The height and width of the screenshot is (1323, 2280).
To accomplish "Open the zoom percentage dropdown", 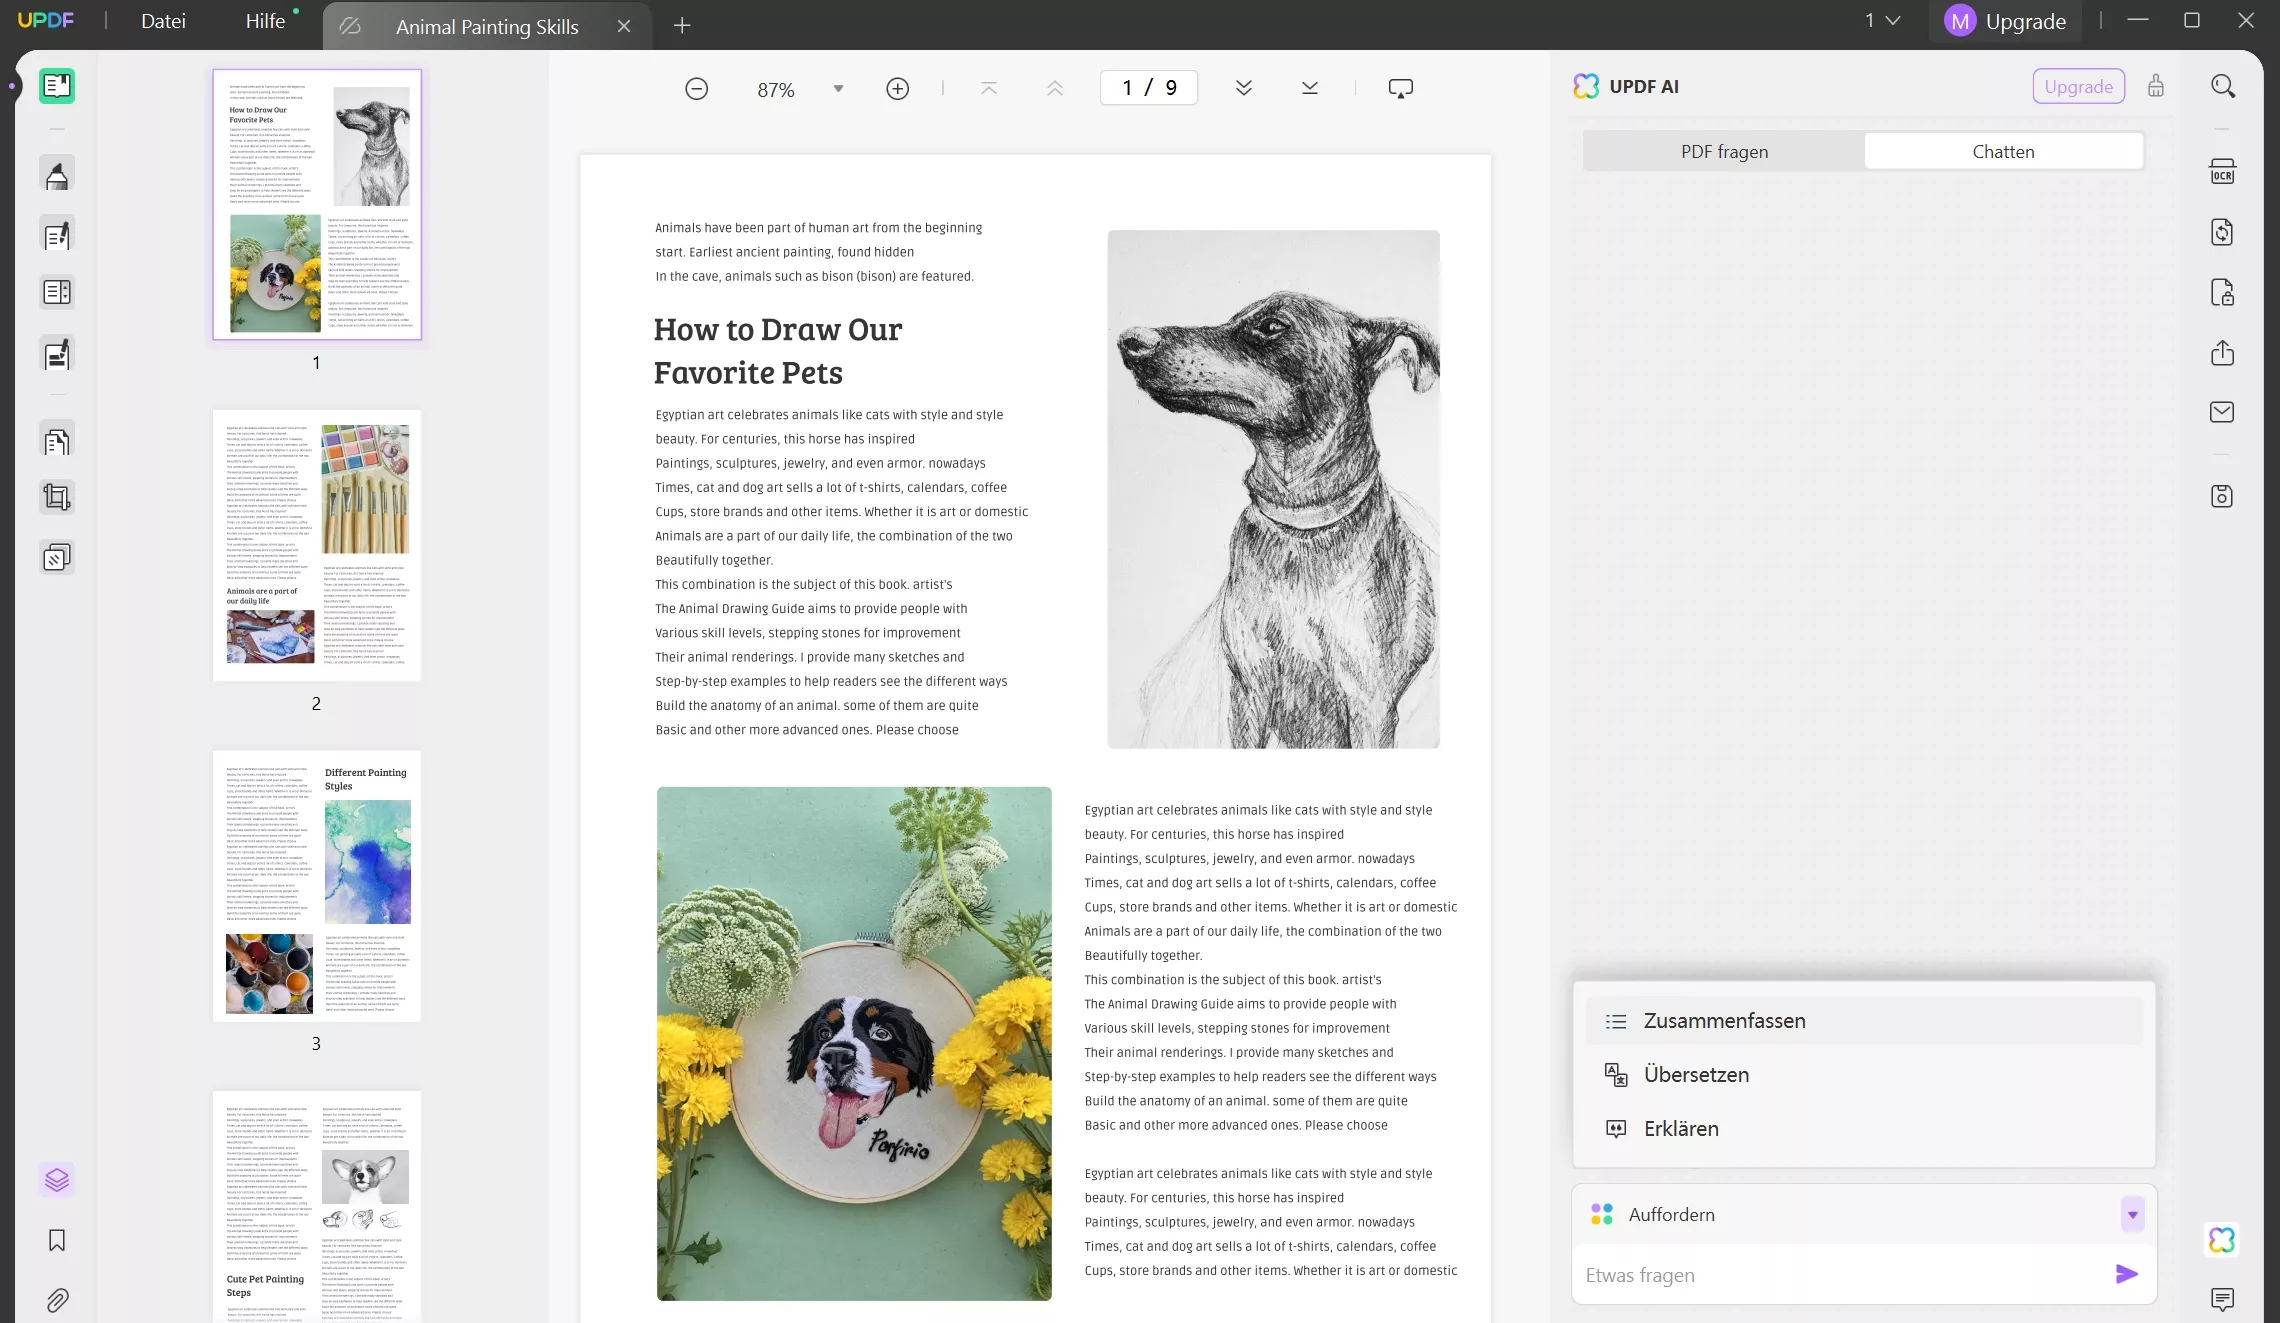I will [838, 89].
